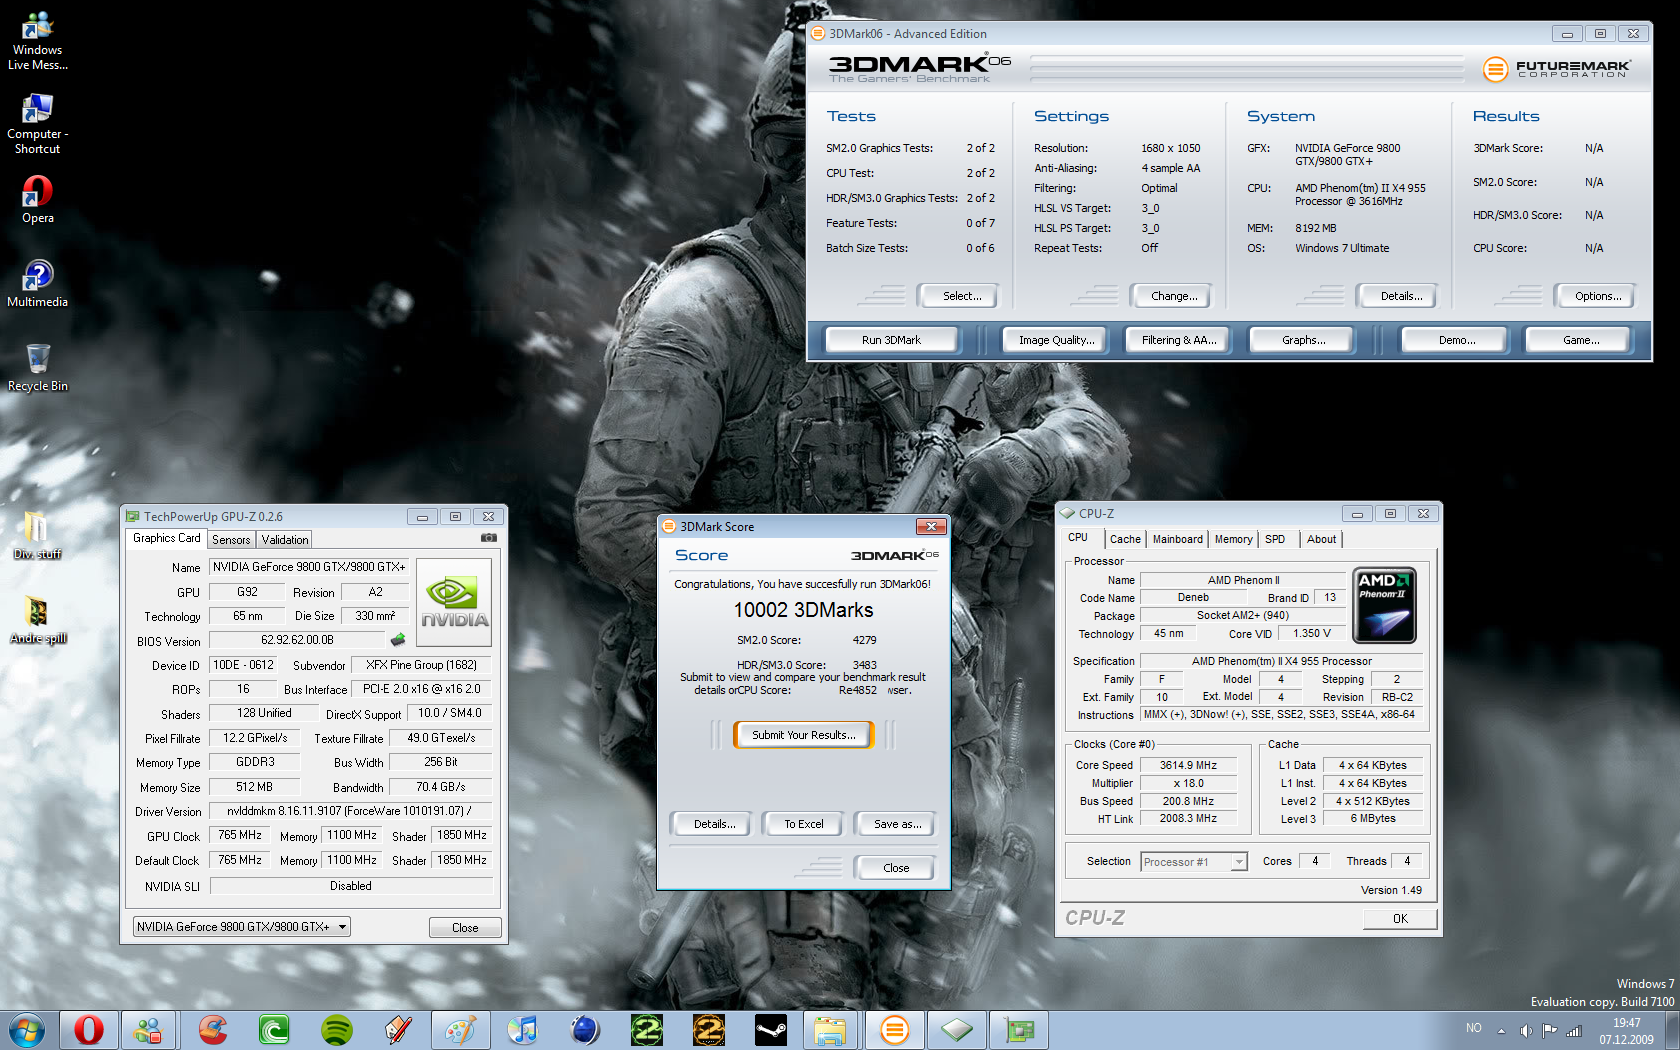This screenshot has height=1050, width=1680.
Task: Launch Opera from the desktop icon
Action: 37,199
